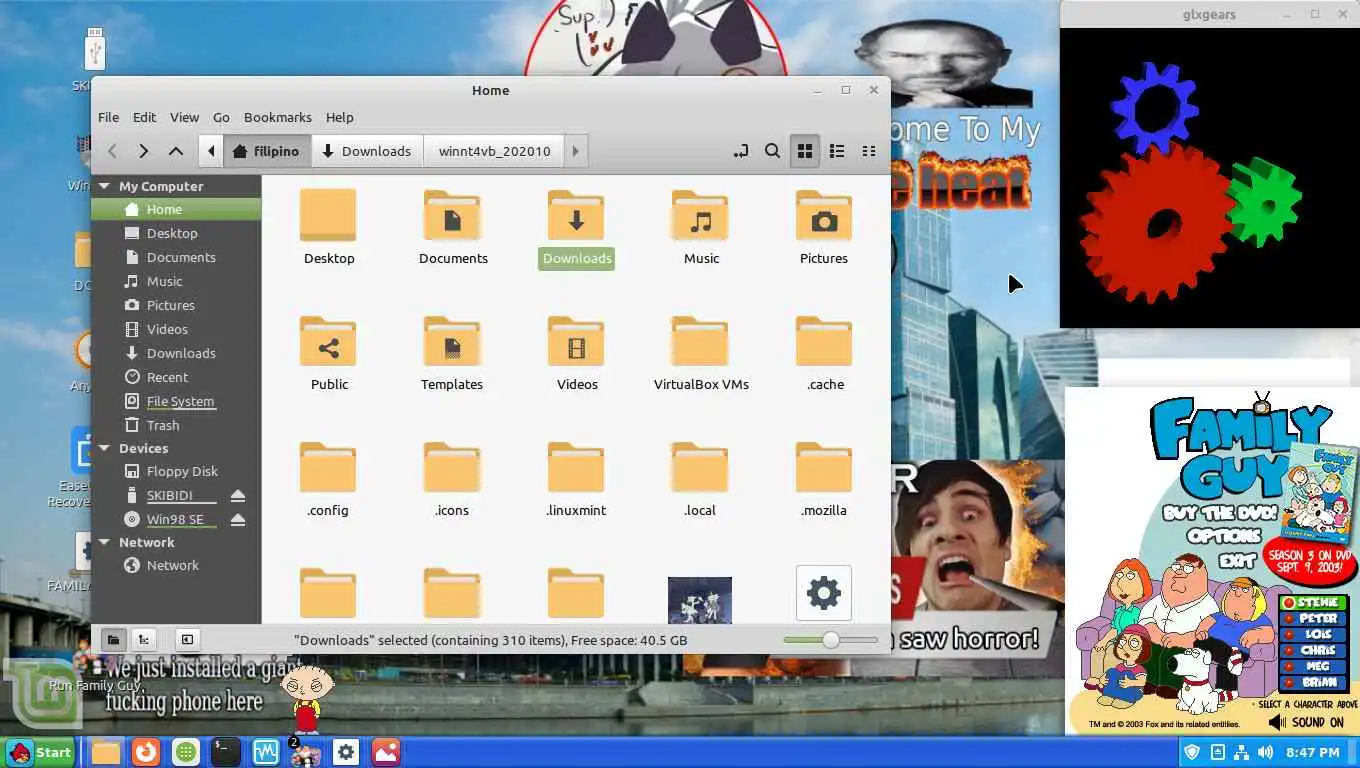This screenshot has height=768, width=1360.
Task: Eject the SKIBIDI drive
Action: (x=237, y=496)
